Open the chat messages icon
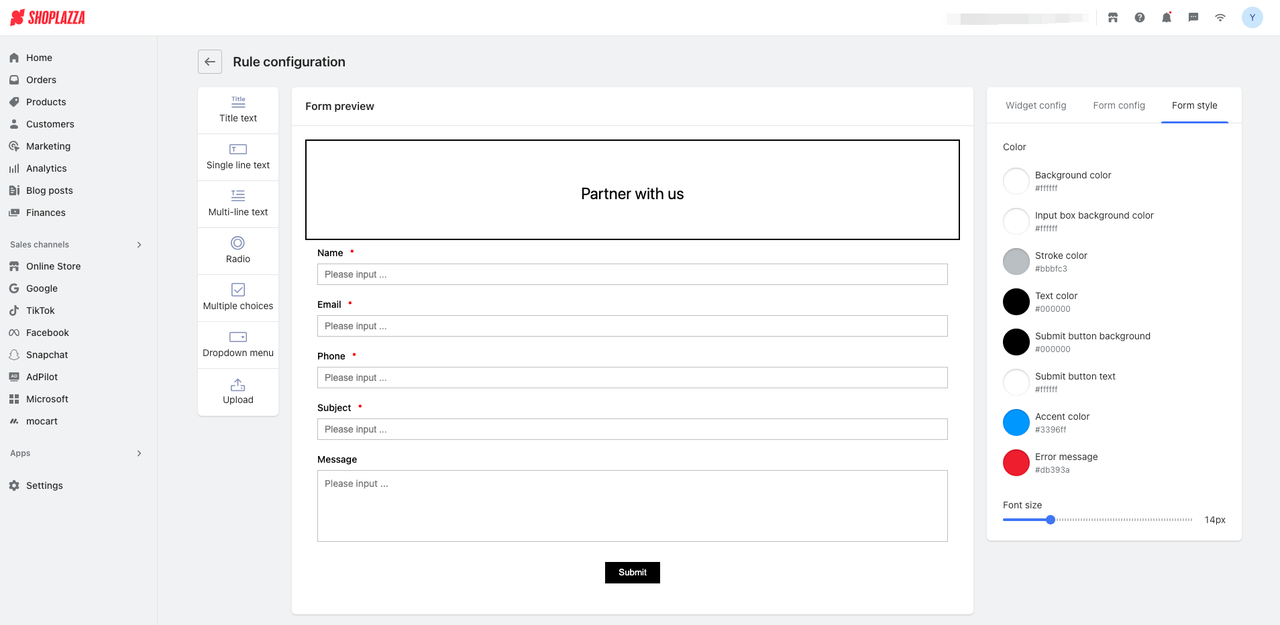 [x=1193, y=18]
